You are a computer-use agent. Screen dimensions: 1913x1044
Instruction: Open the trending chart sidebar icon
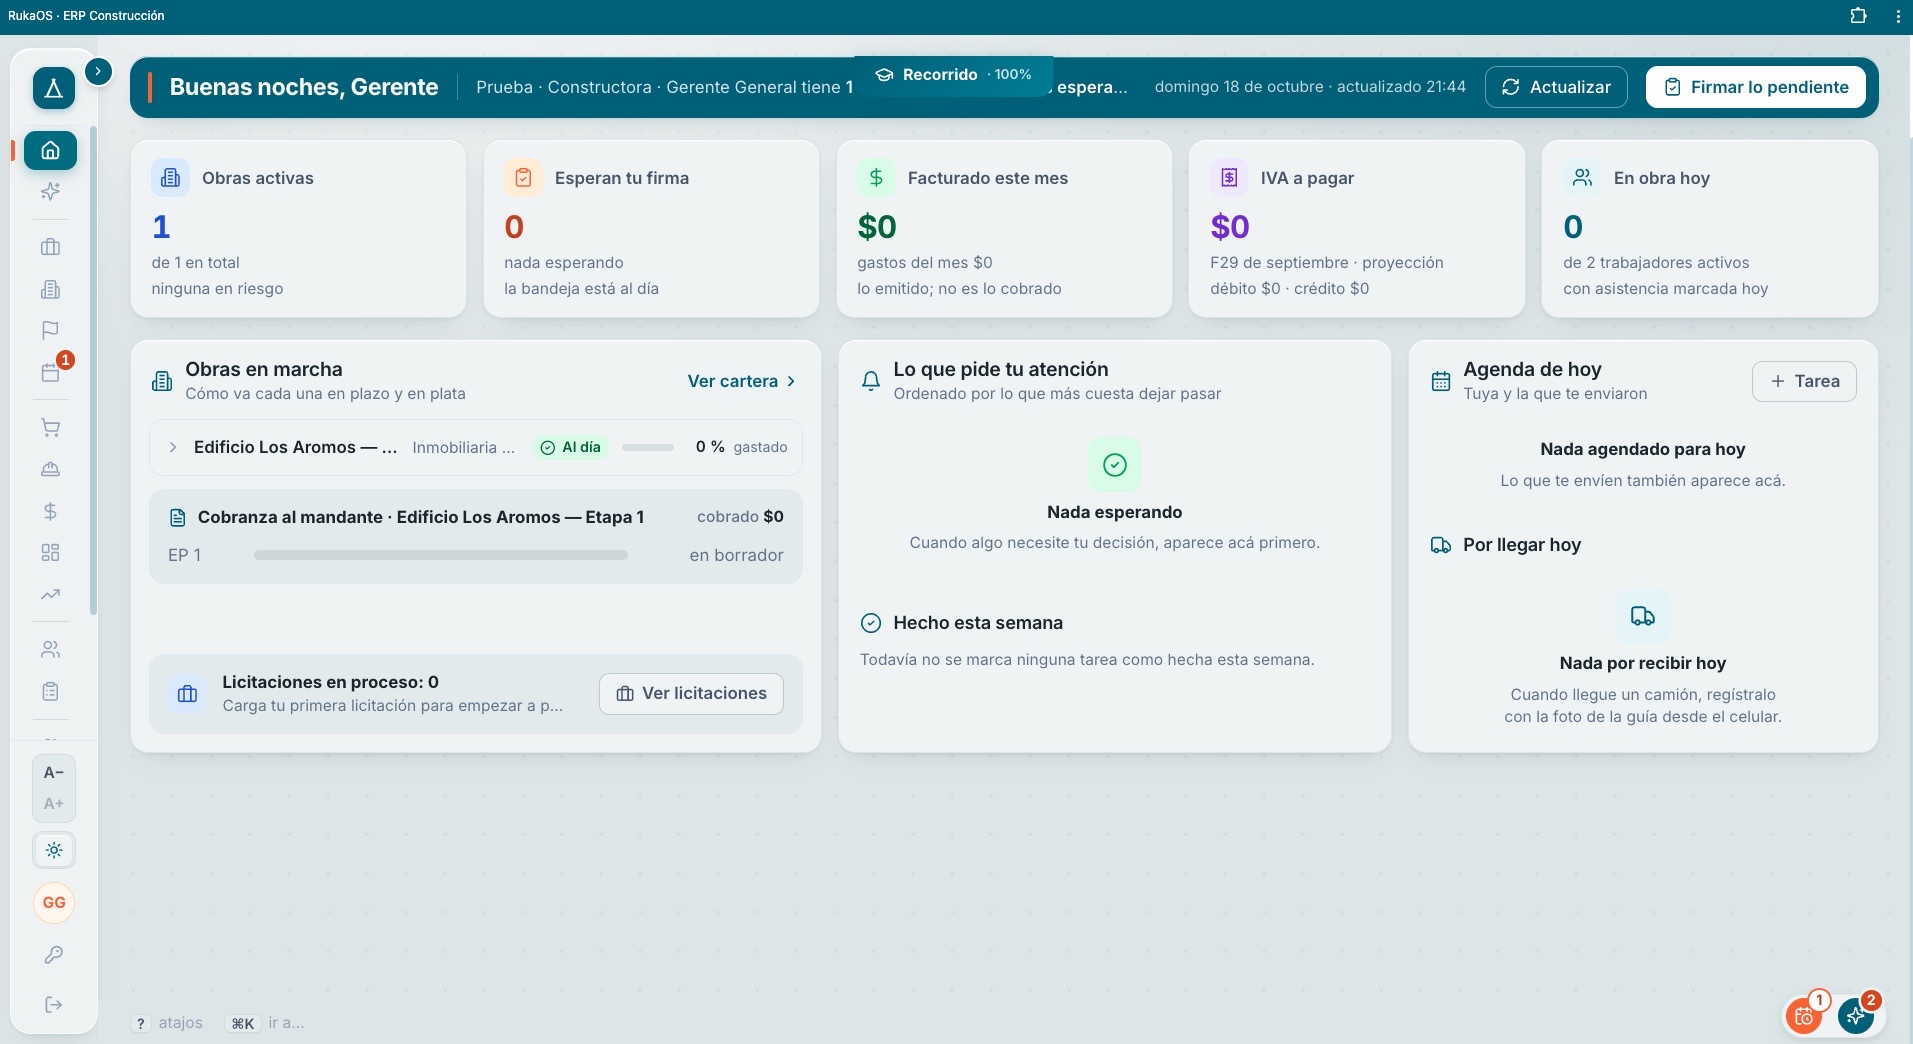(50, 594)
